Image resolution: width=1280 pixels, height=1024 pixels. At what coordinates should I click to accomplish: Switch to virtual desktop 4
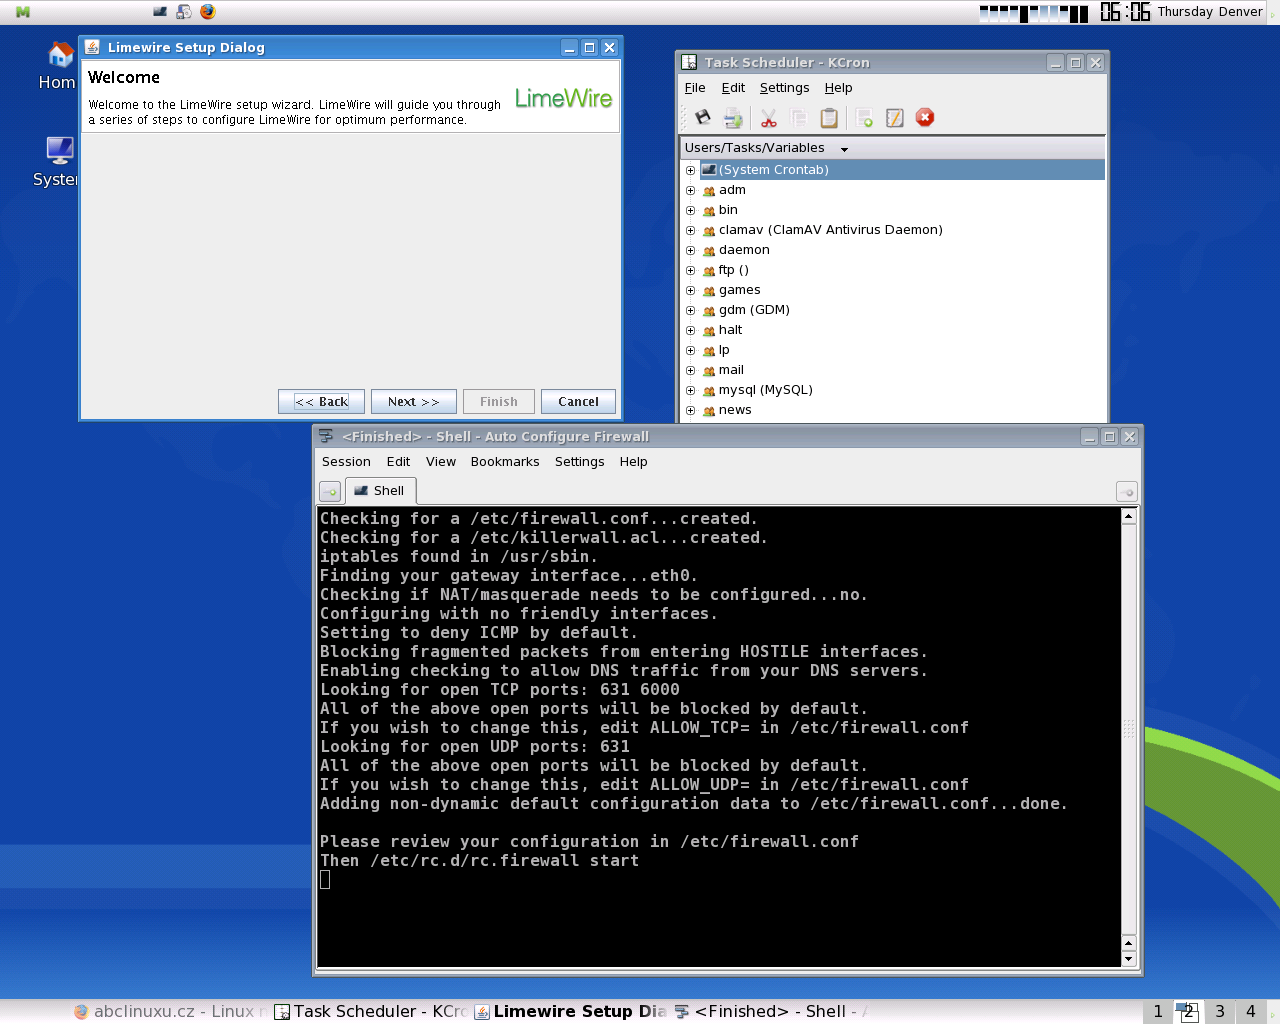pyautogui.click(x=1251, y=1012)
